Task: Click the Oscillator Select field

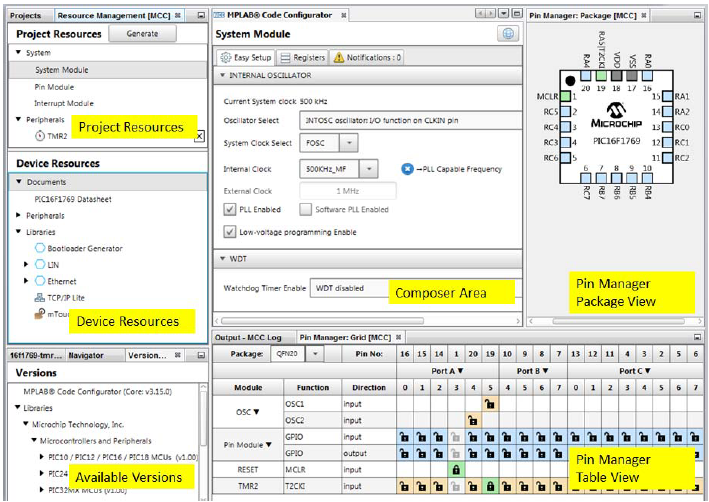Action: pos(411,120)
